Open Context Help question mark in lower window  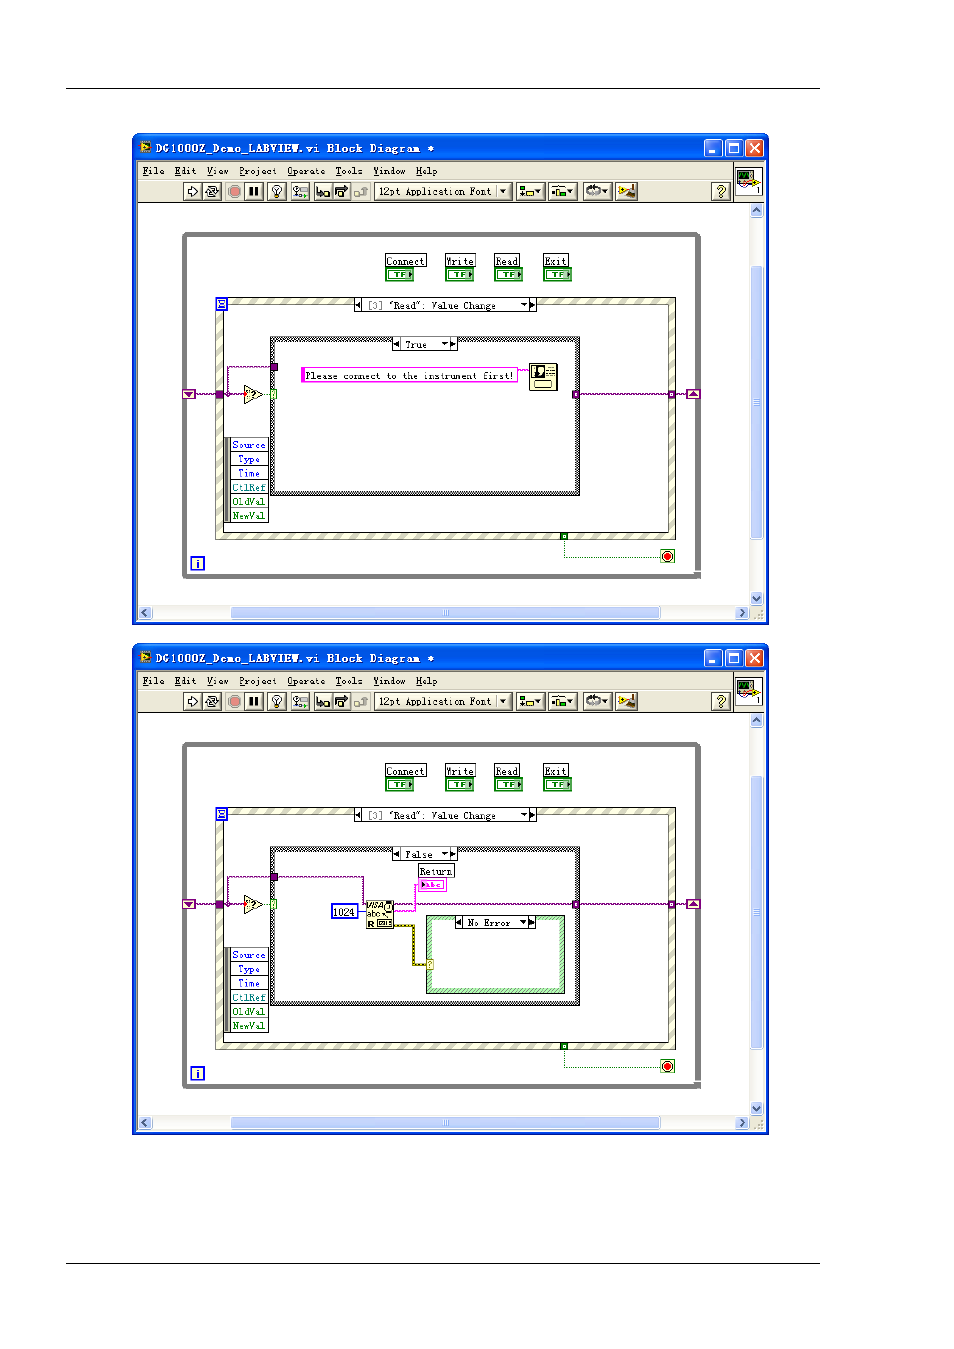pyautogui.click(x=721, y=701)
